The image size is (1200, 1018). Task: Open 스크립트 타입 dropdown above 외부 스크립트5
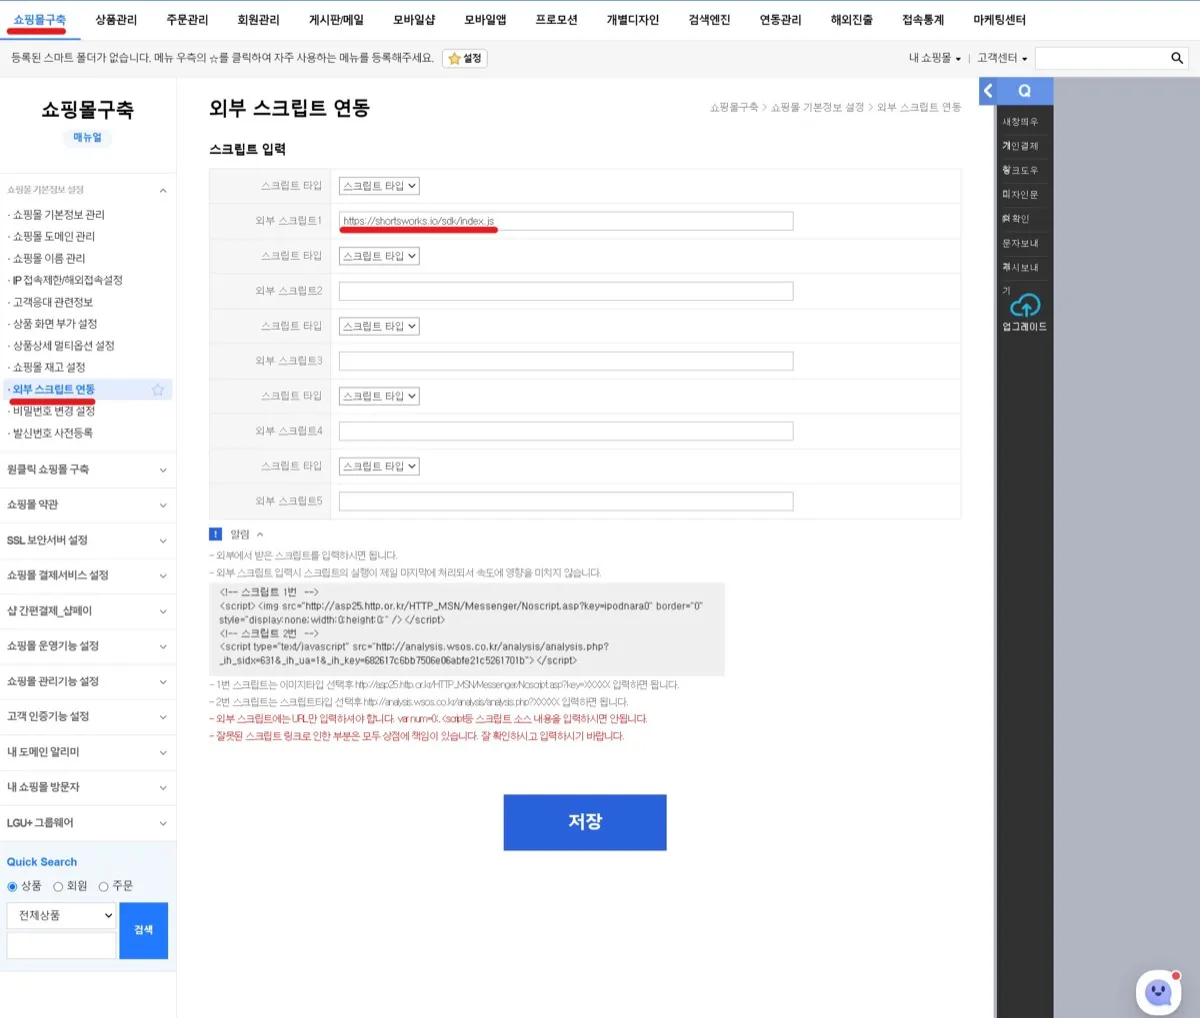(x=379, y=466)
